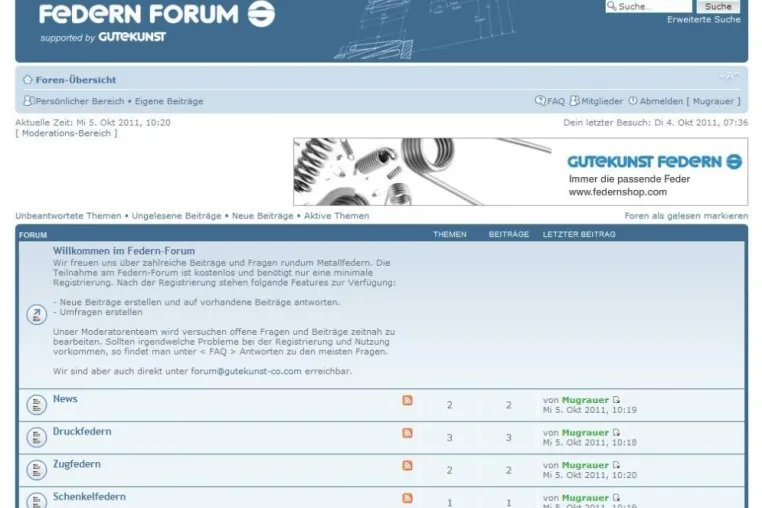Show Ungelesene Beiträge
The image size is (762, 508).
tap(176, 216)
